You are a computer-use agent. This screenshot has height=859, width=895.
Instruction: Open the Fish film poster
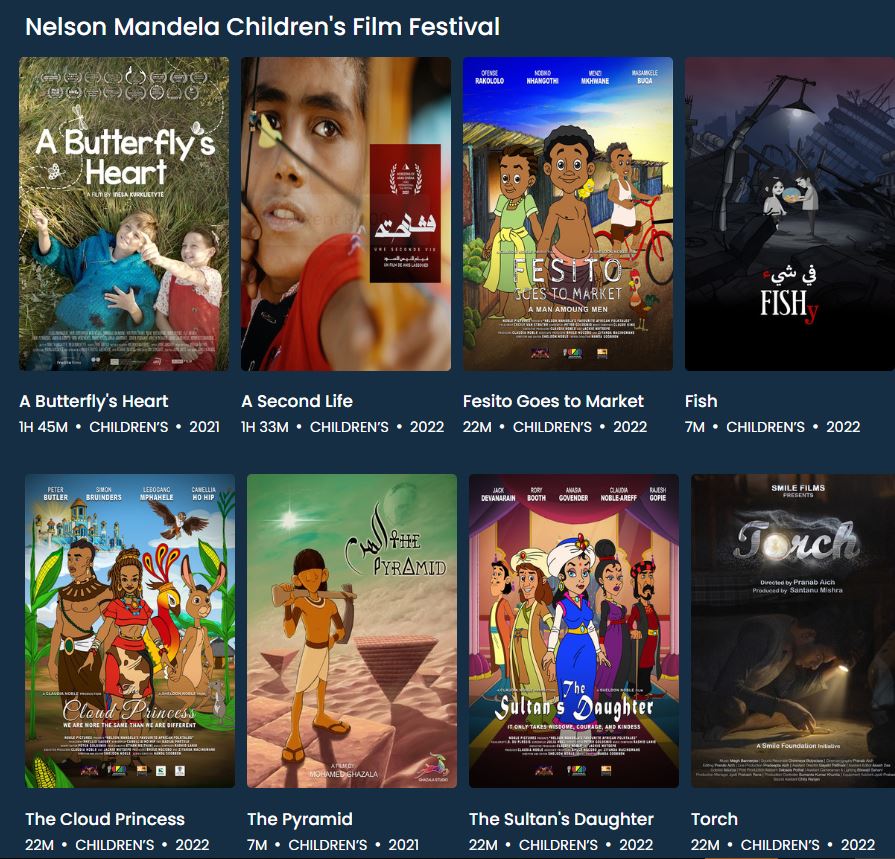790,213
